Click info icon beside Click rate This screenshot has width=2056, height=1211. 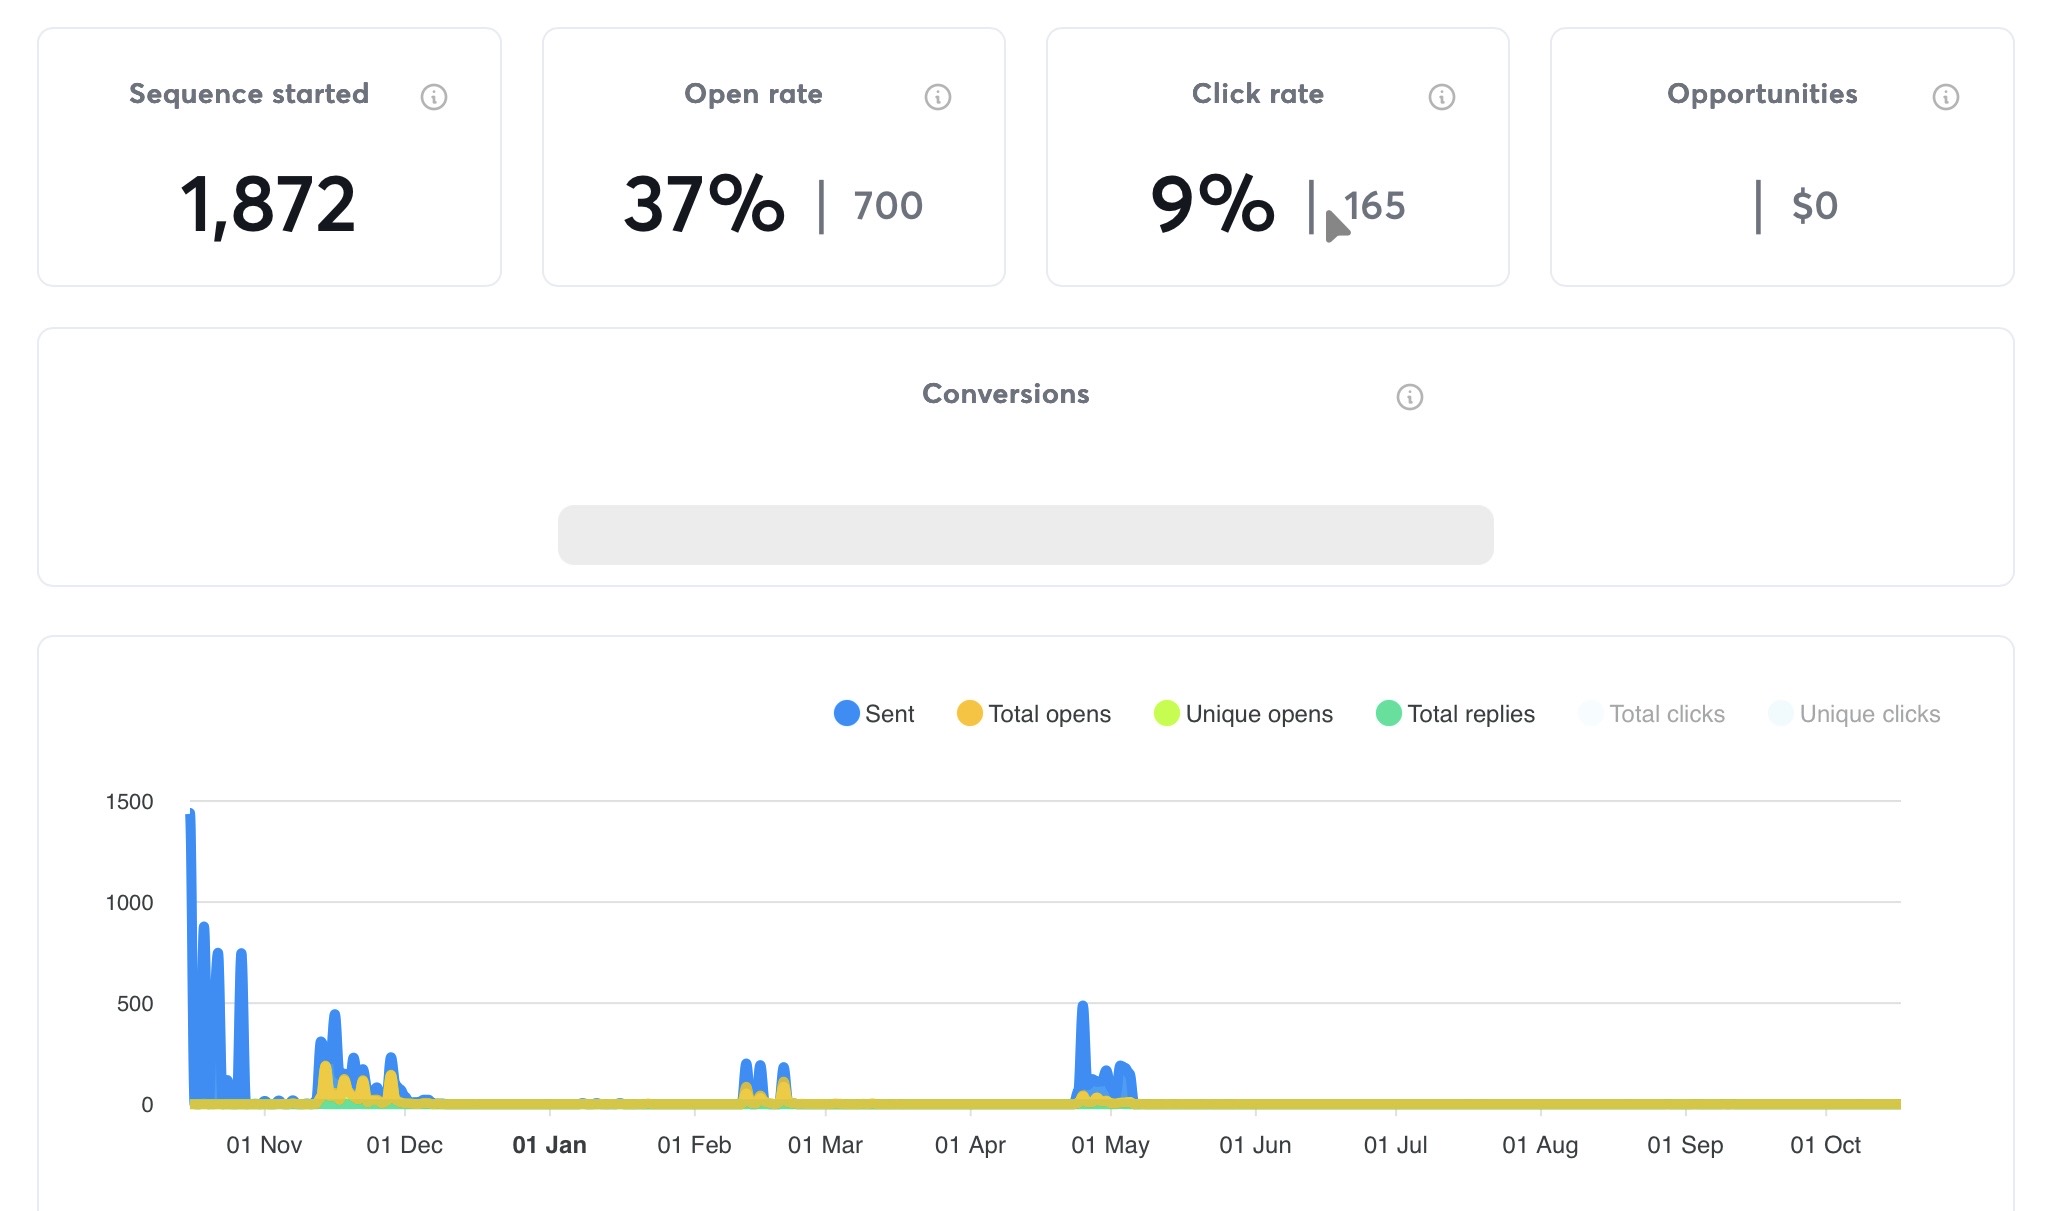(x=1441, y=97)
